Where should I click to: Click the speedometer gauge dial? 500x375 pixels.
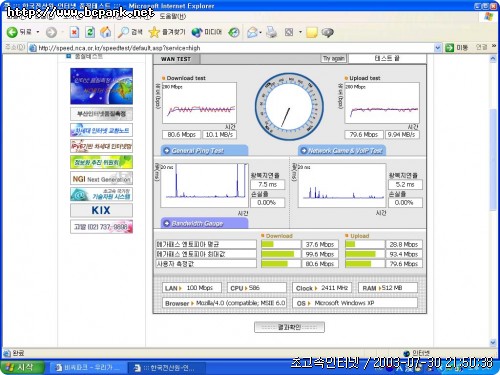[x=289, y=107]
